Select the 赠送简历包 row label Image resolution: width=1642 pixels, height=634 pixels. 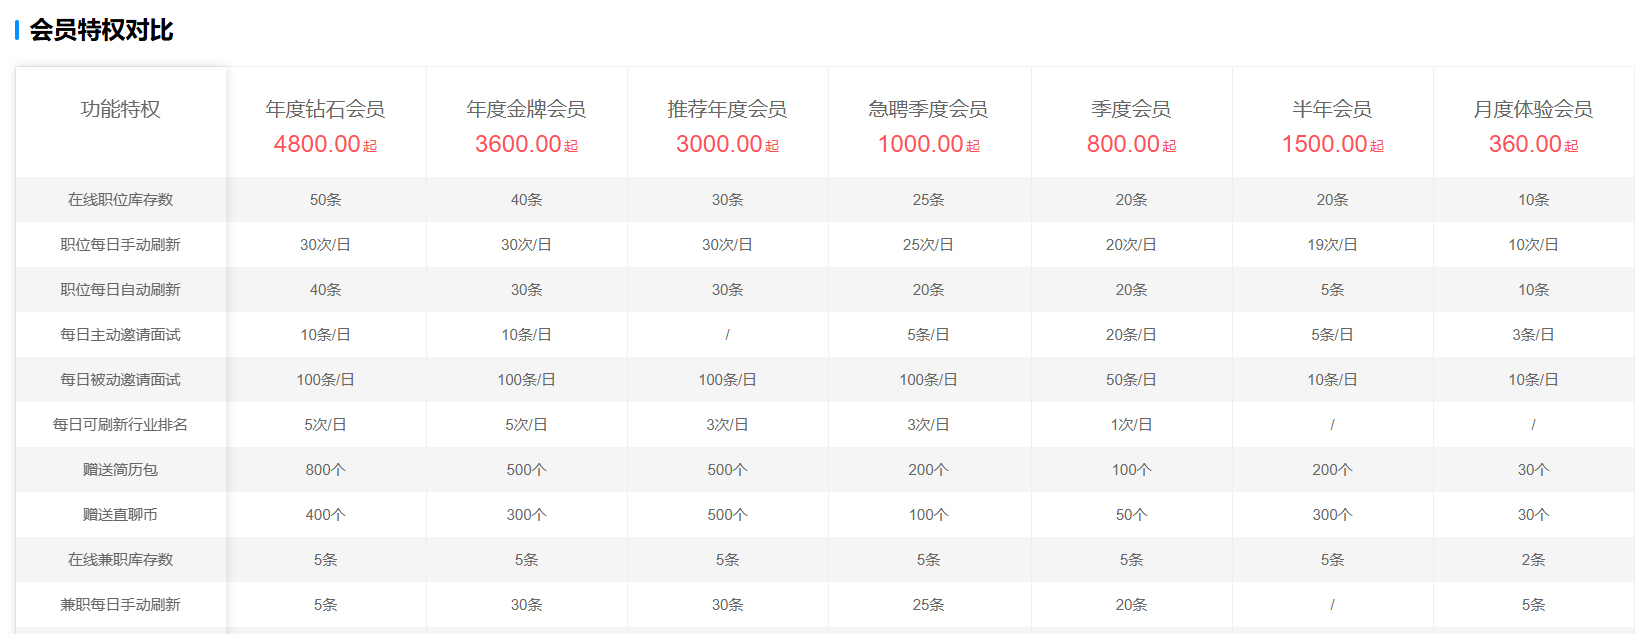tap(120, 470)
